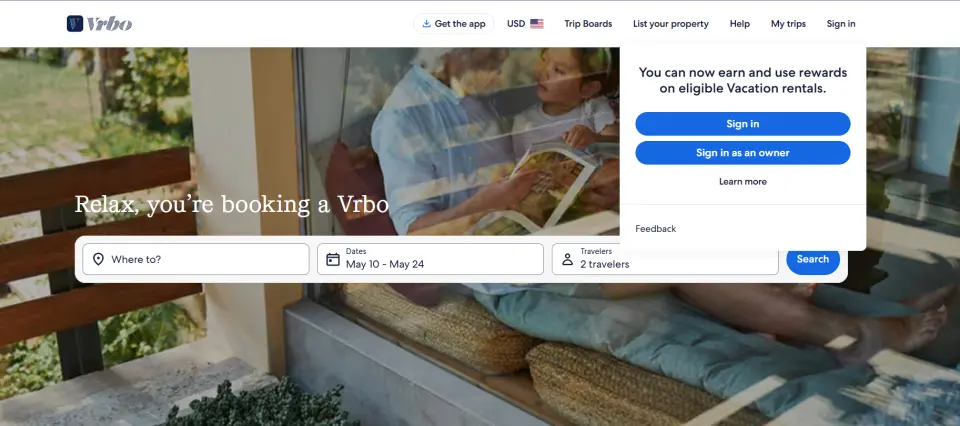The image size is (960, 426).
Task: Click the download icon in Get the app
Action: point(427,24)
